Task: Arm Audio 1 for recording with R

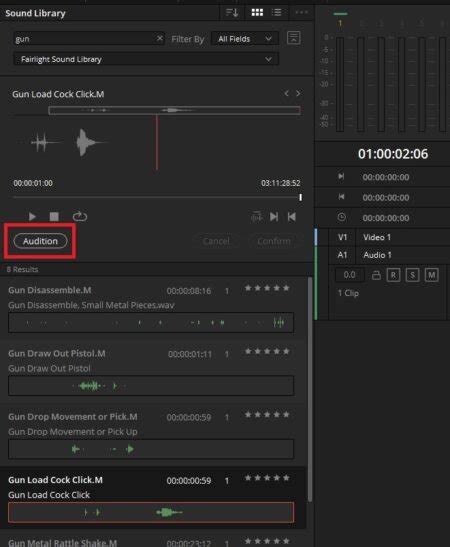Action: tap(393, 275)
